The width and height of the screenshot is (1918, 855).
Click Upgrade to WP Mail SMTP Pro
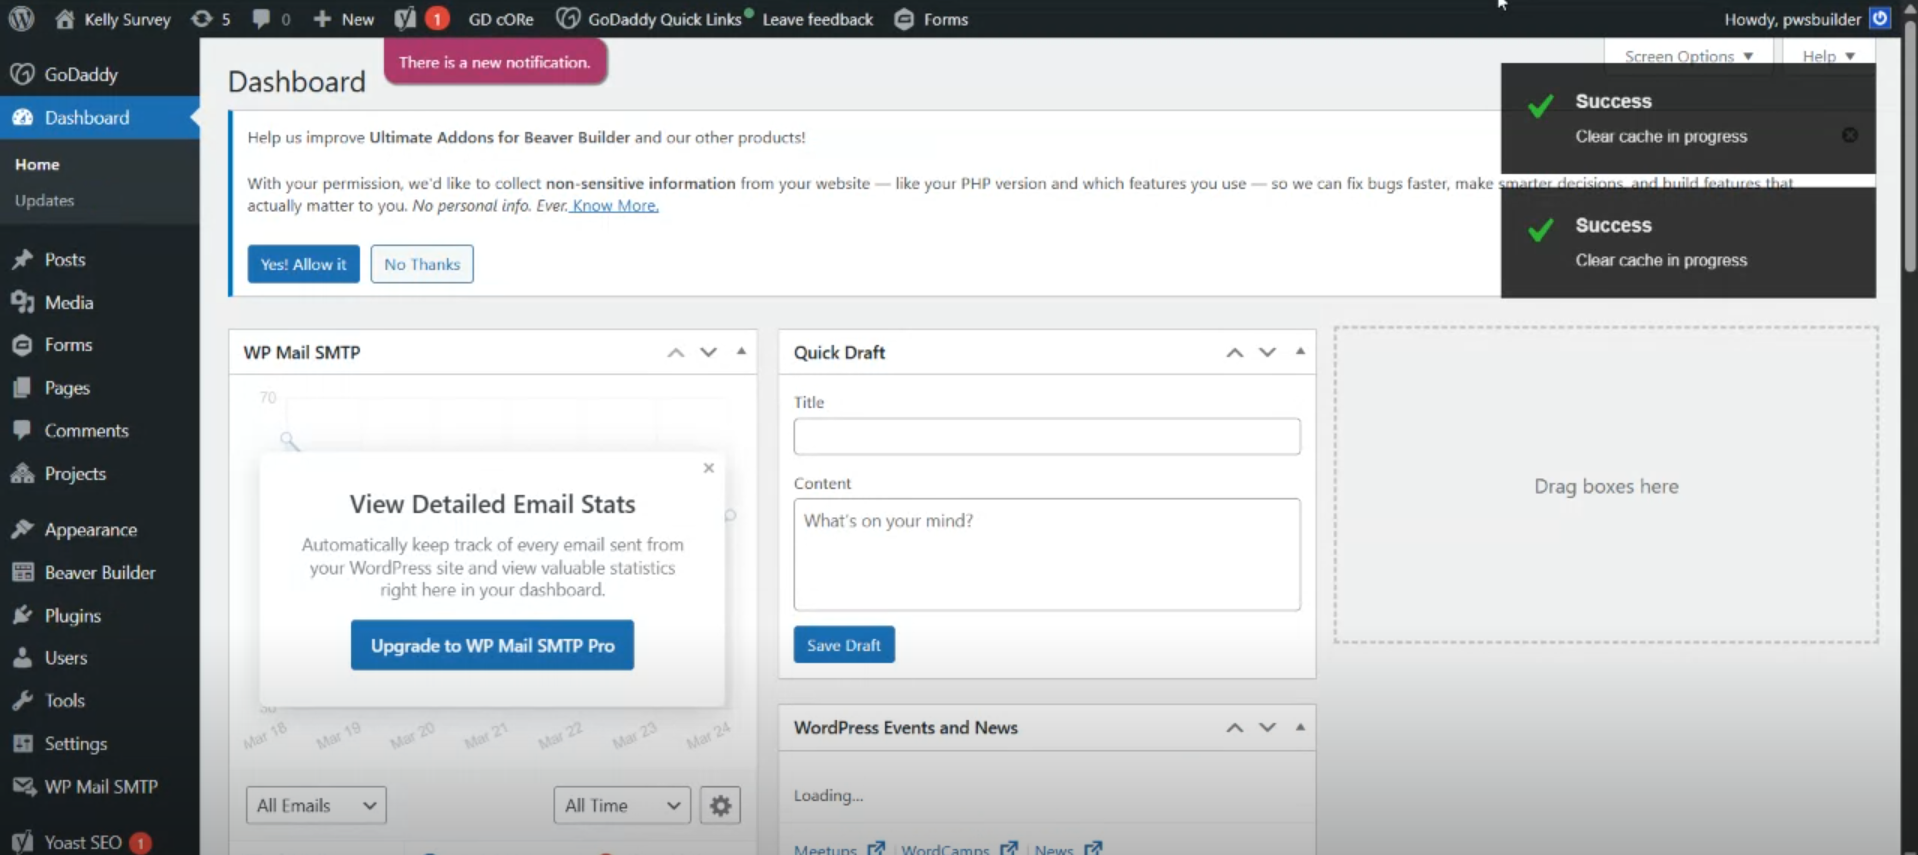[x=492, y=645]
